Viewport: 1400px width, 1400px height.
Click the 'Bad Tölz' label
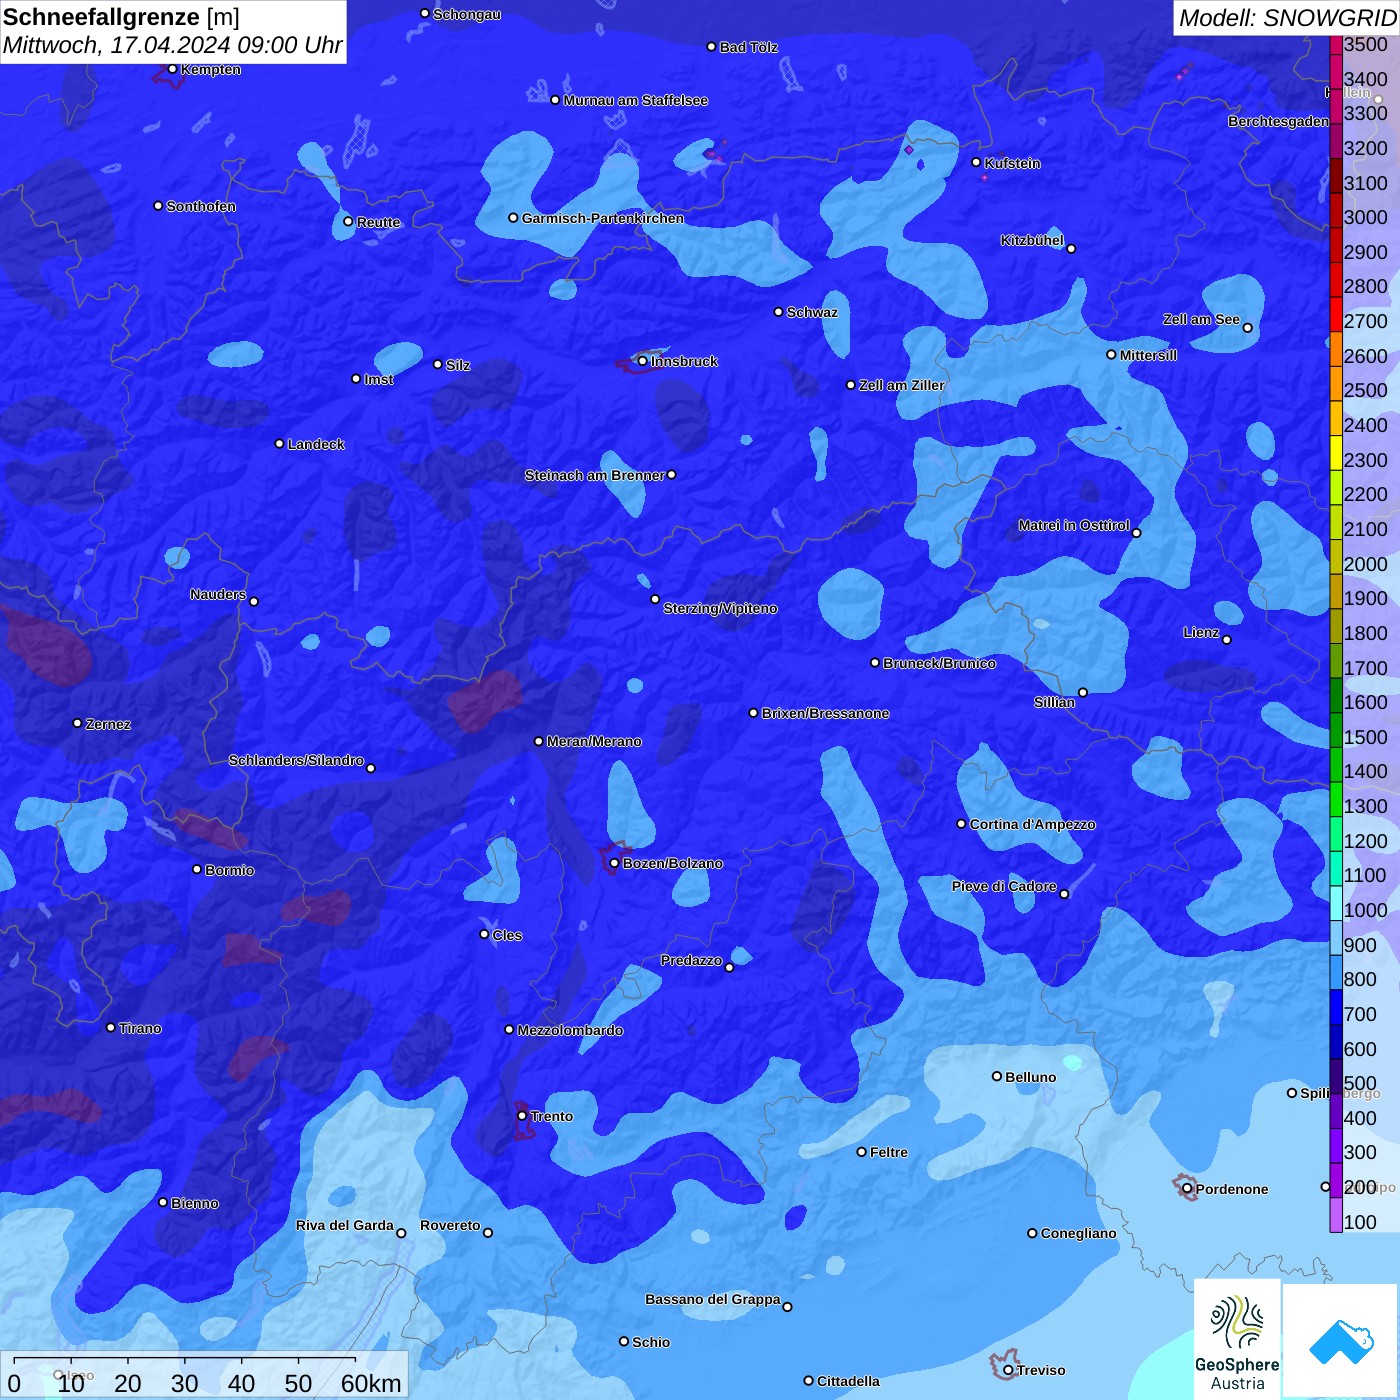click(x=748, y=47)
